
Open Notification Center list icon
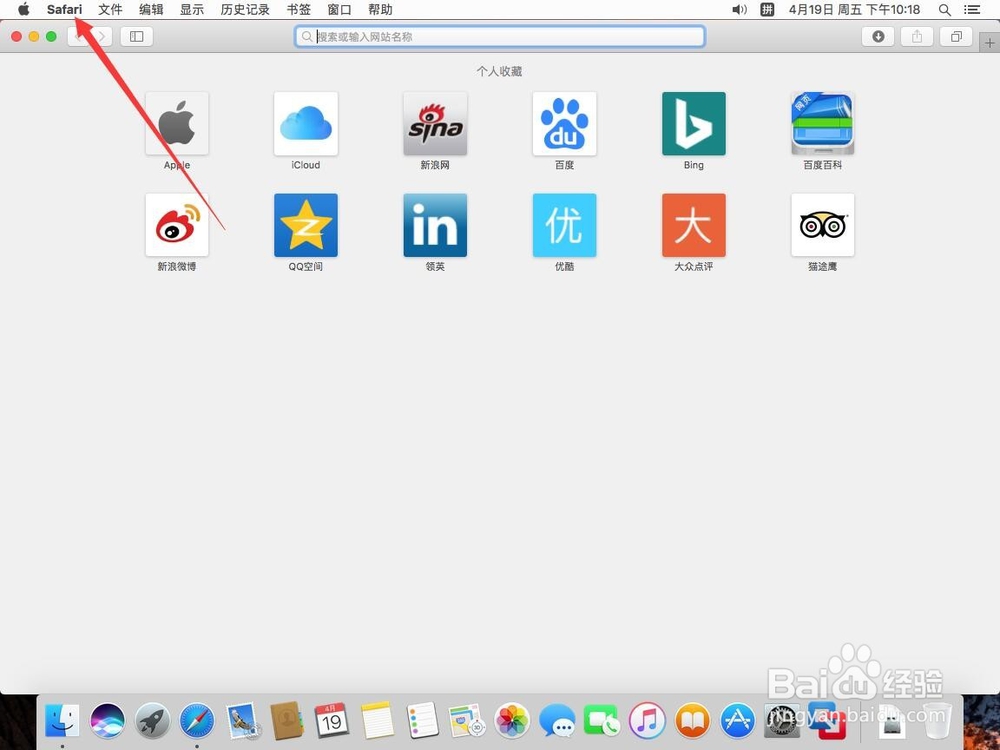[x=972, y=10]
